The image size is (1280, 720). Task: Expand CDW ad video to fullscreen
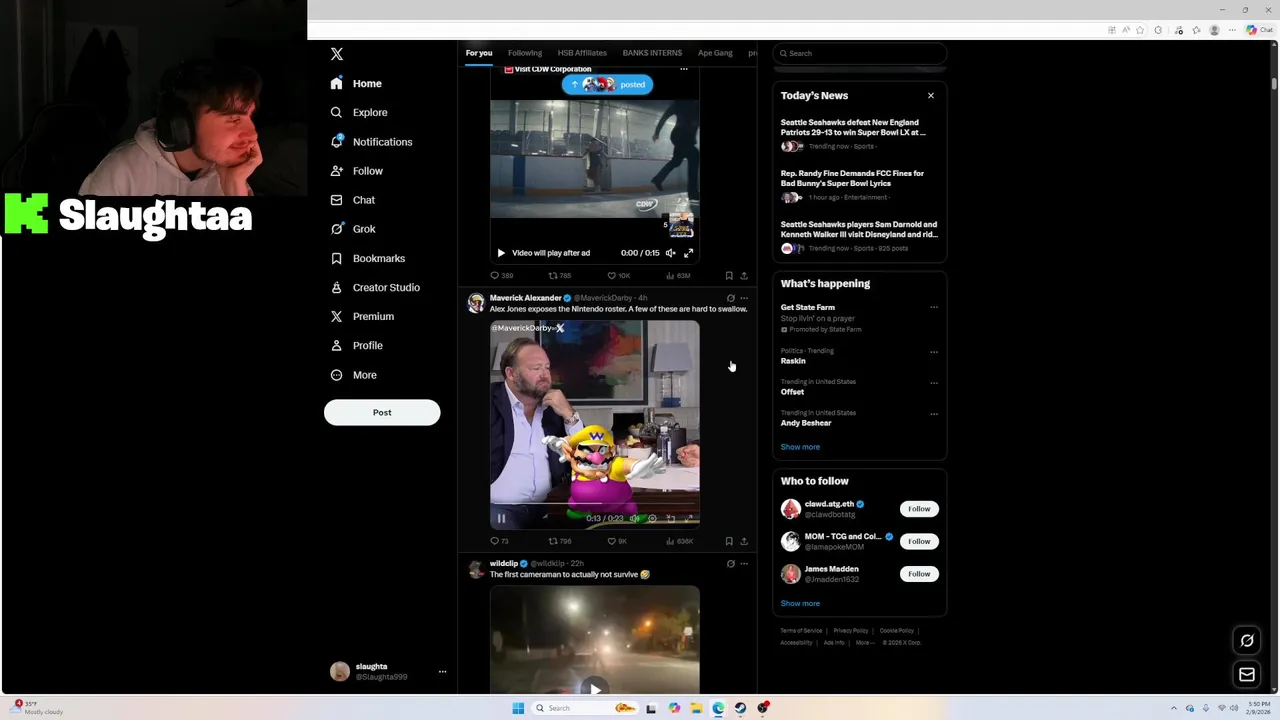point(688,253)
